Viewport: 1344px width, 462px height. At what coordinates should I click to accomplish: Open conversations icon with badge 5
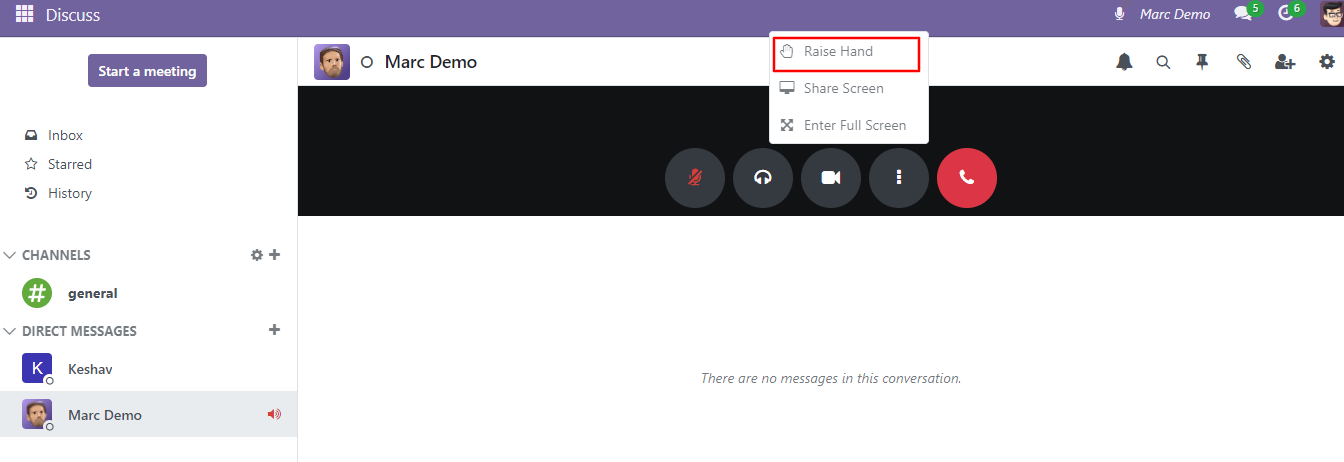(x=1247, y=13)
